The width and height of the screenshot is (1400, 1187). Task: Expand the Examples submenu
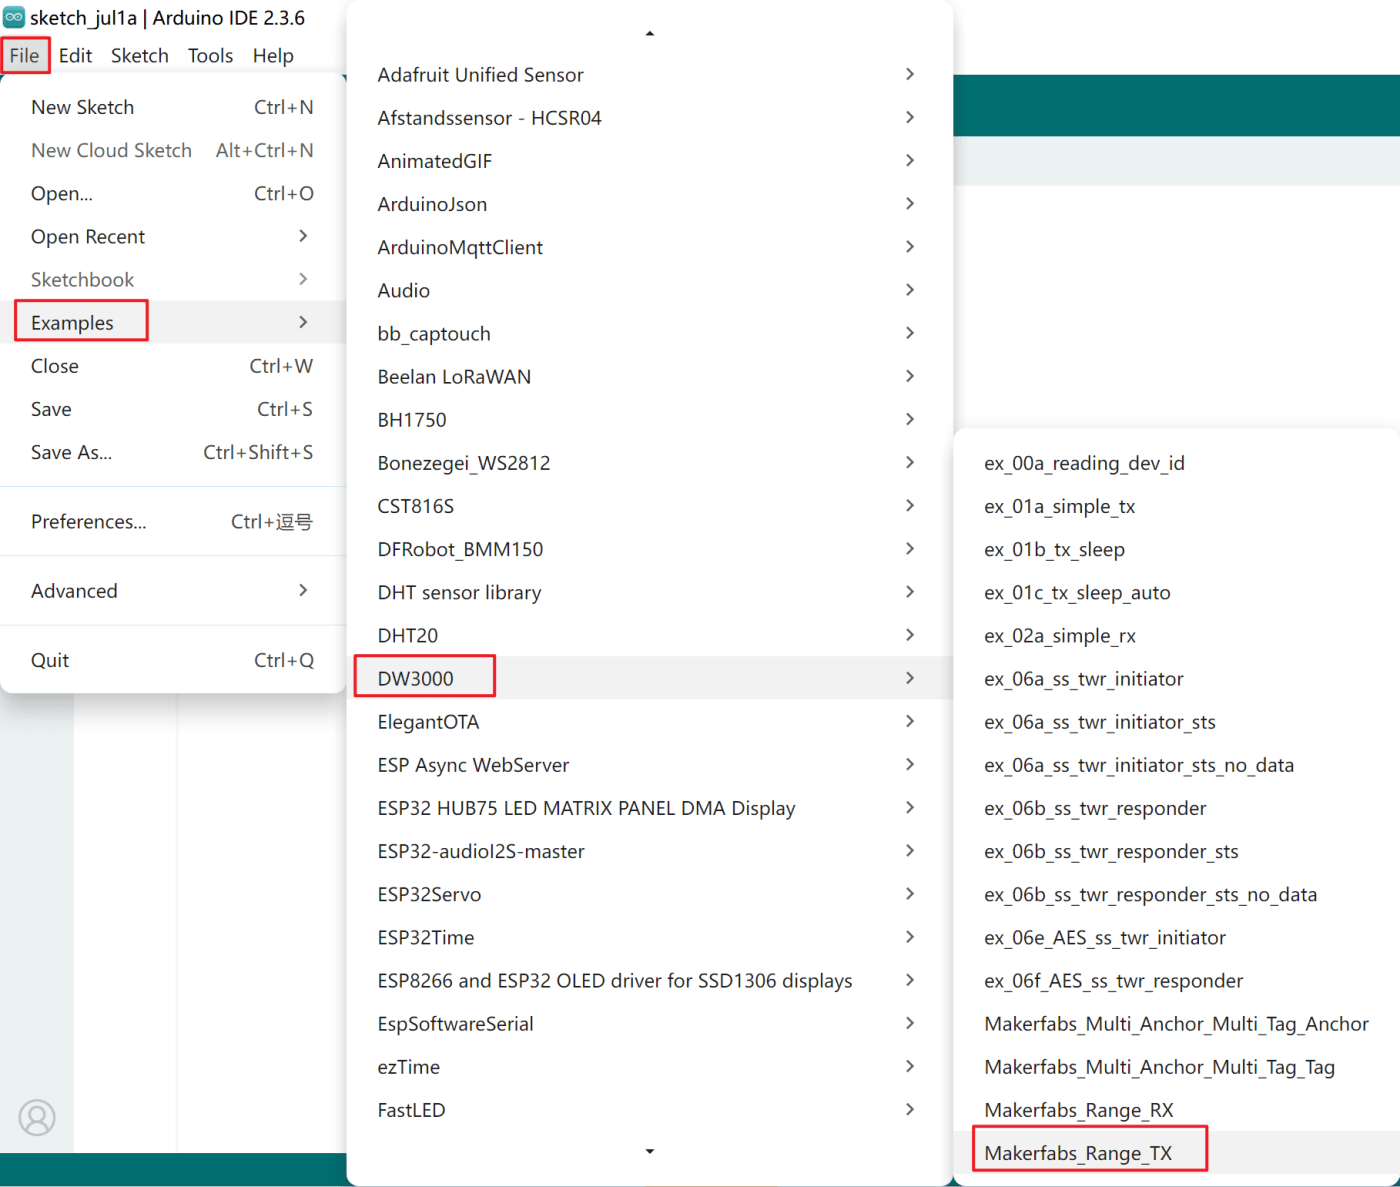tap(173, 322)
